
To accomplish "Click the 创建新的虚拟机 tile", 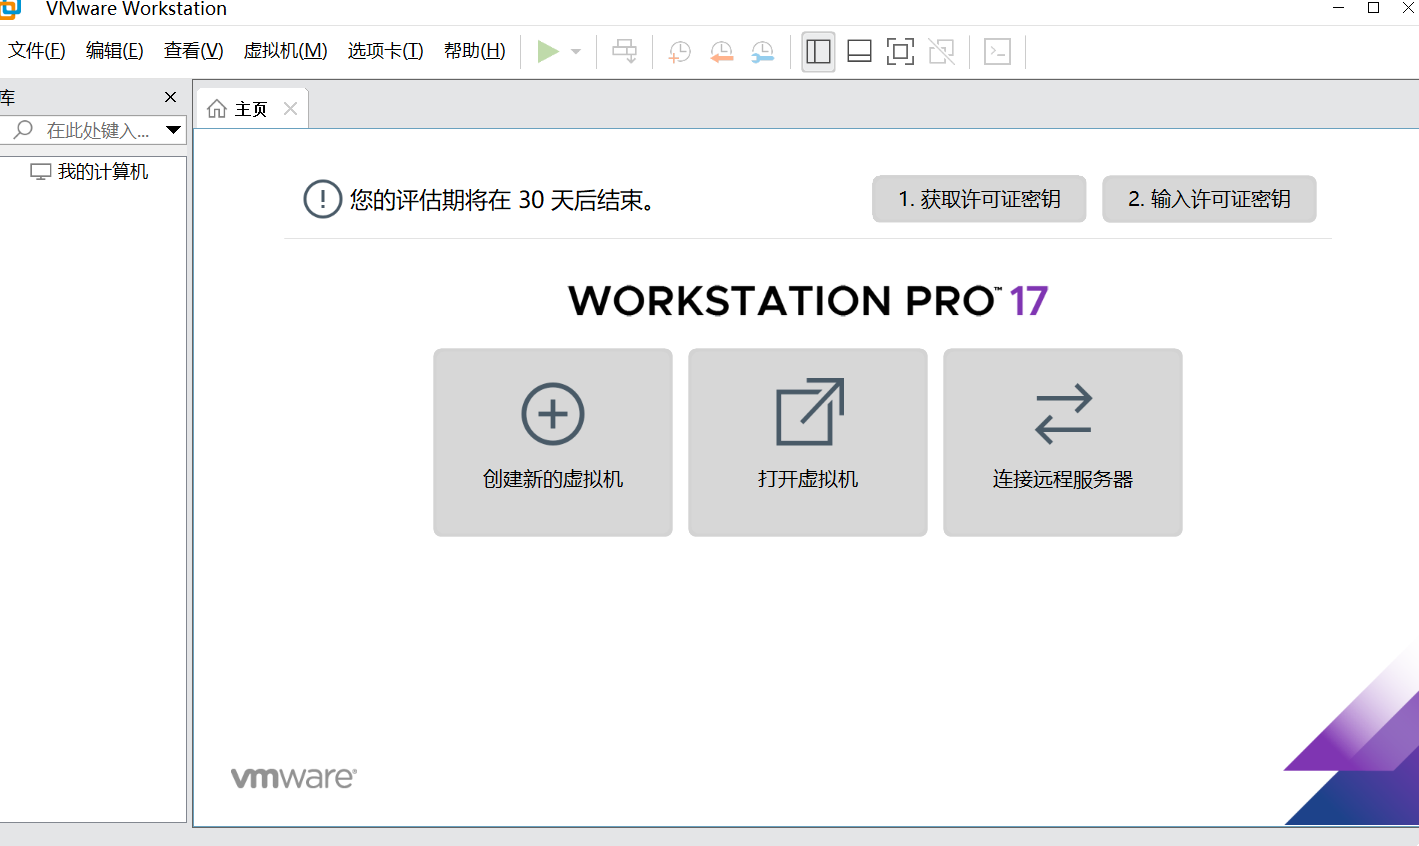I will [x=553, y=442].
